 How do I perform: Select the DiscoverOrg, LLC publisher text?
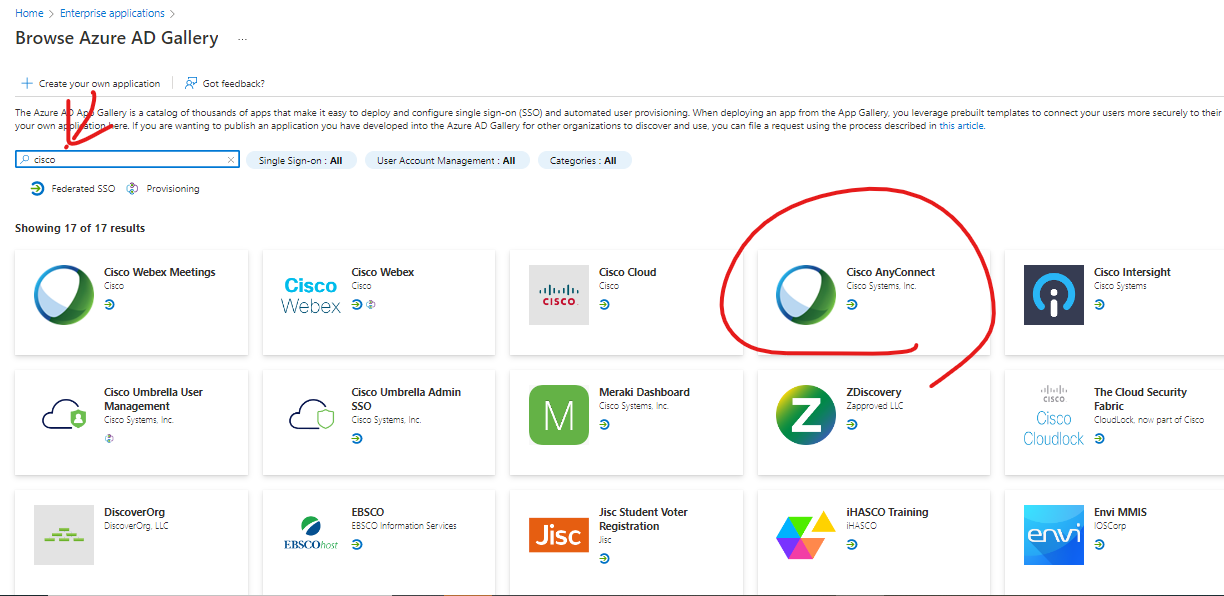point(137,526)
